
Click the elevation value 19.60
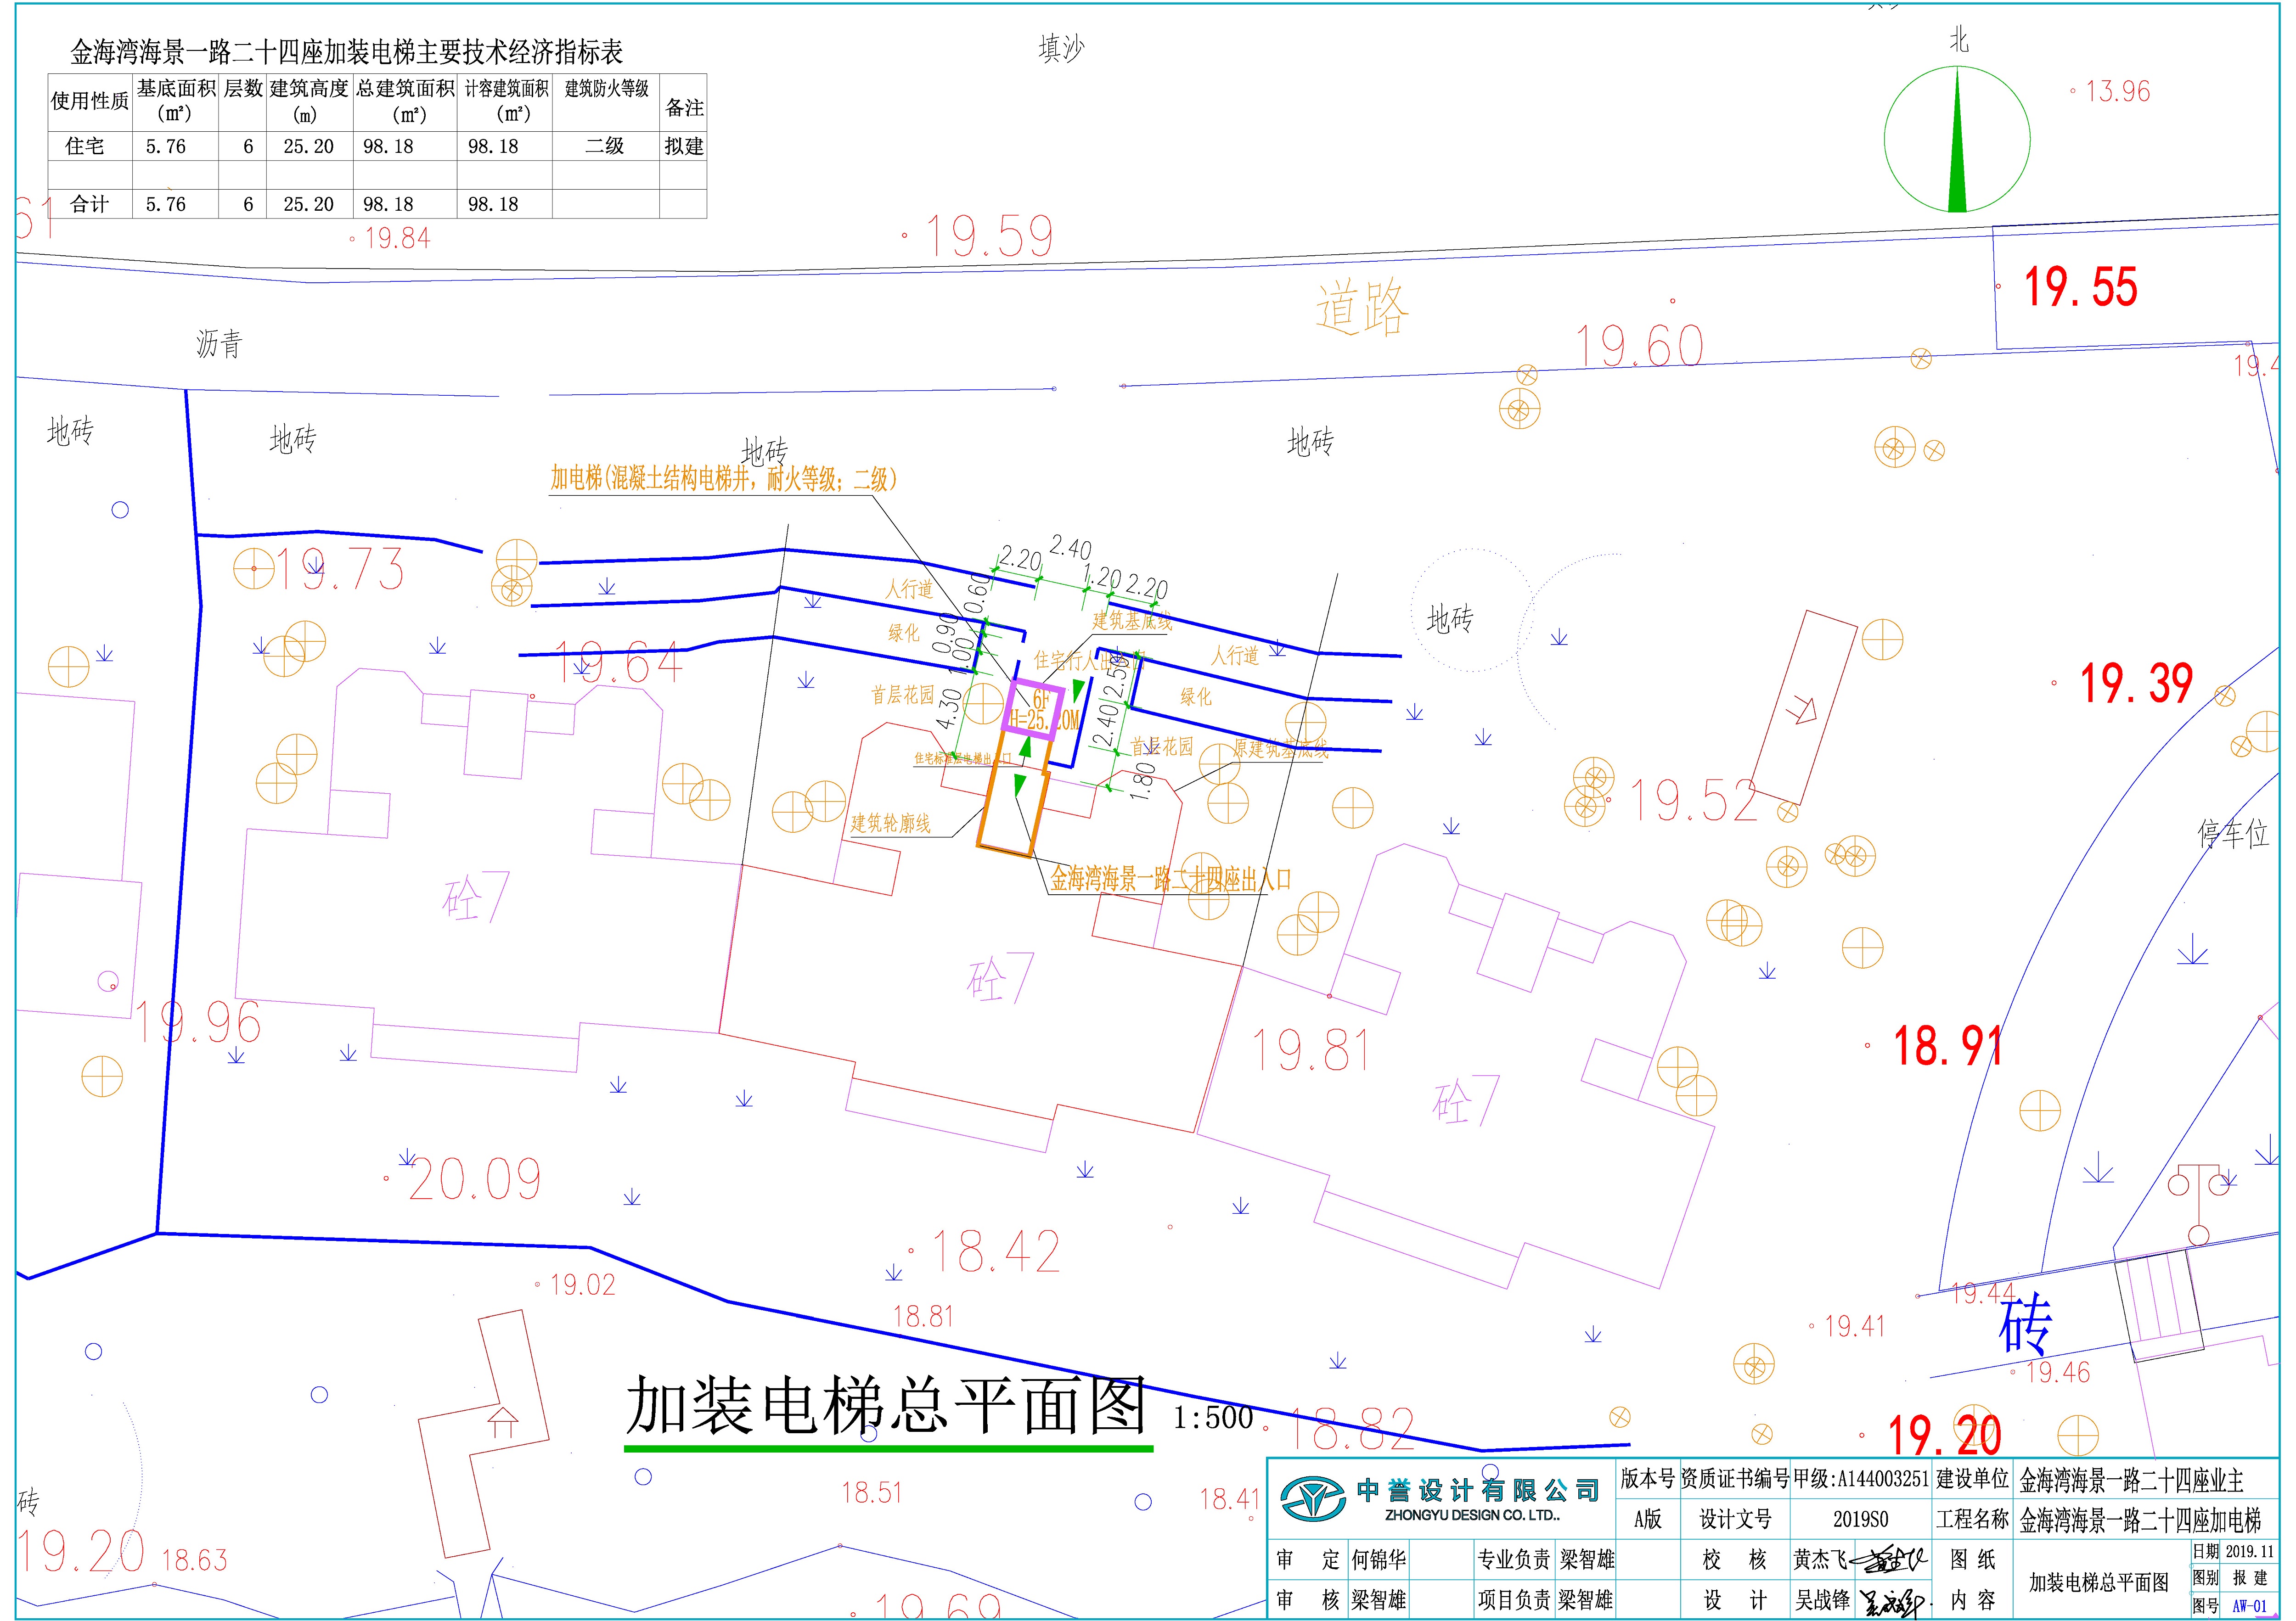[1639, 346]
